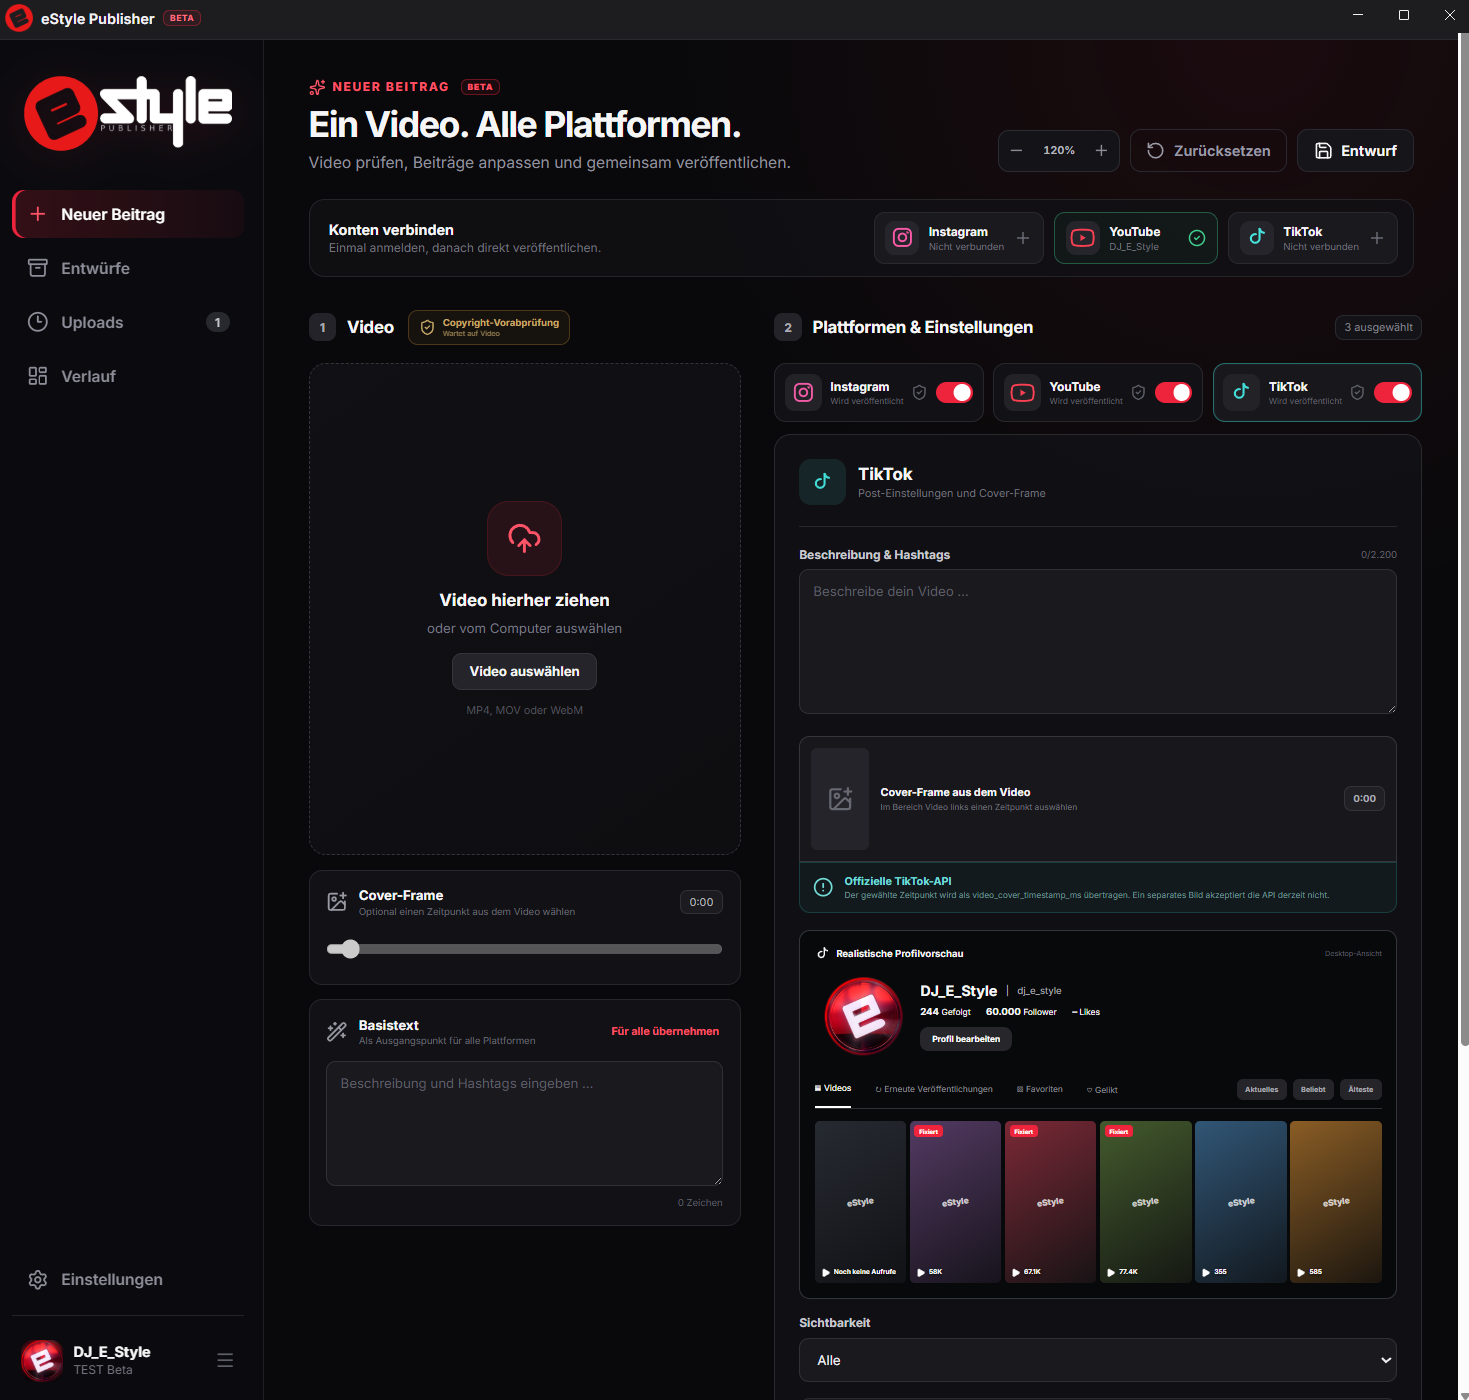1469x1400 pixels.
Task: Select the Gelikt tab in profile preview
Action: [1102, 1090]
